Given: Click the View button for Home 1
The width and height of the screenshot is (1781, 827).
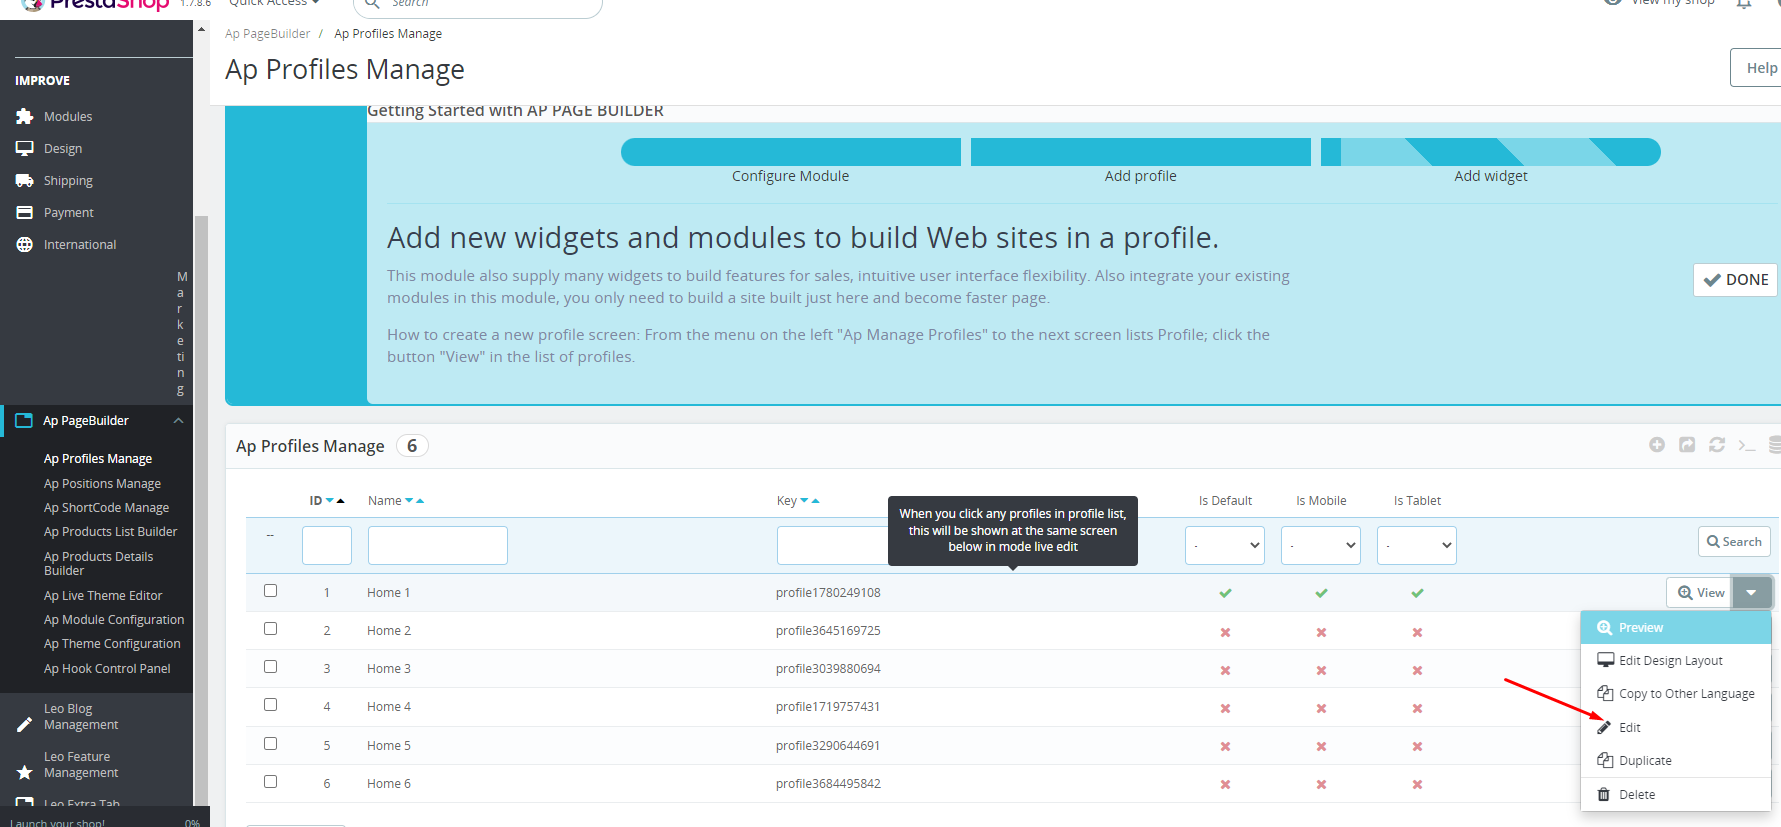Looking at the screenshot, I should coord(1700,593).
